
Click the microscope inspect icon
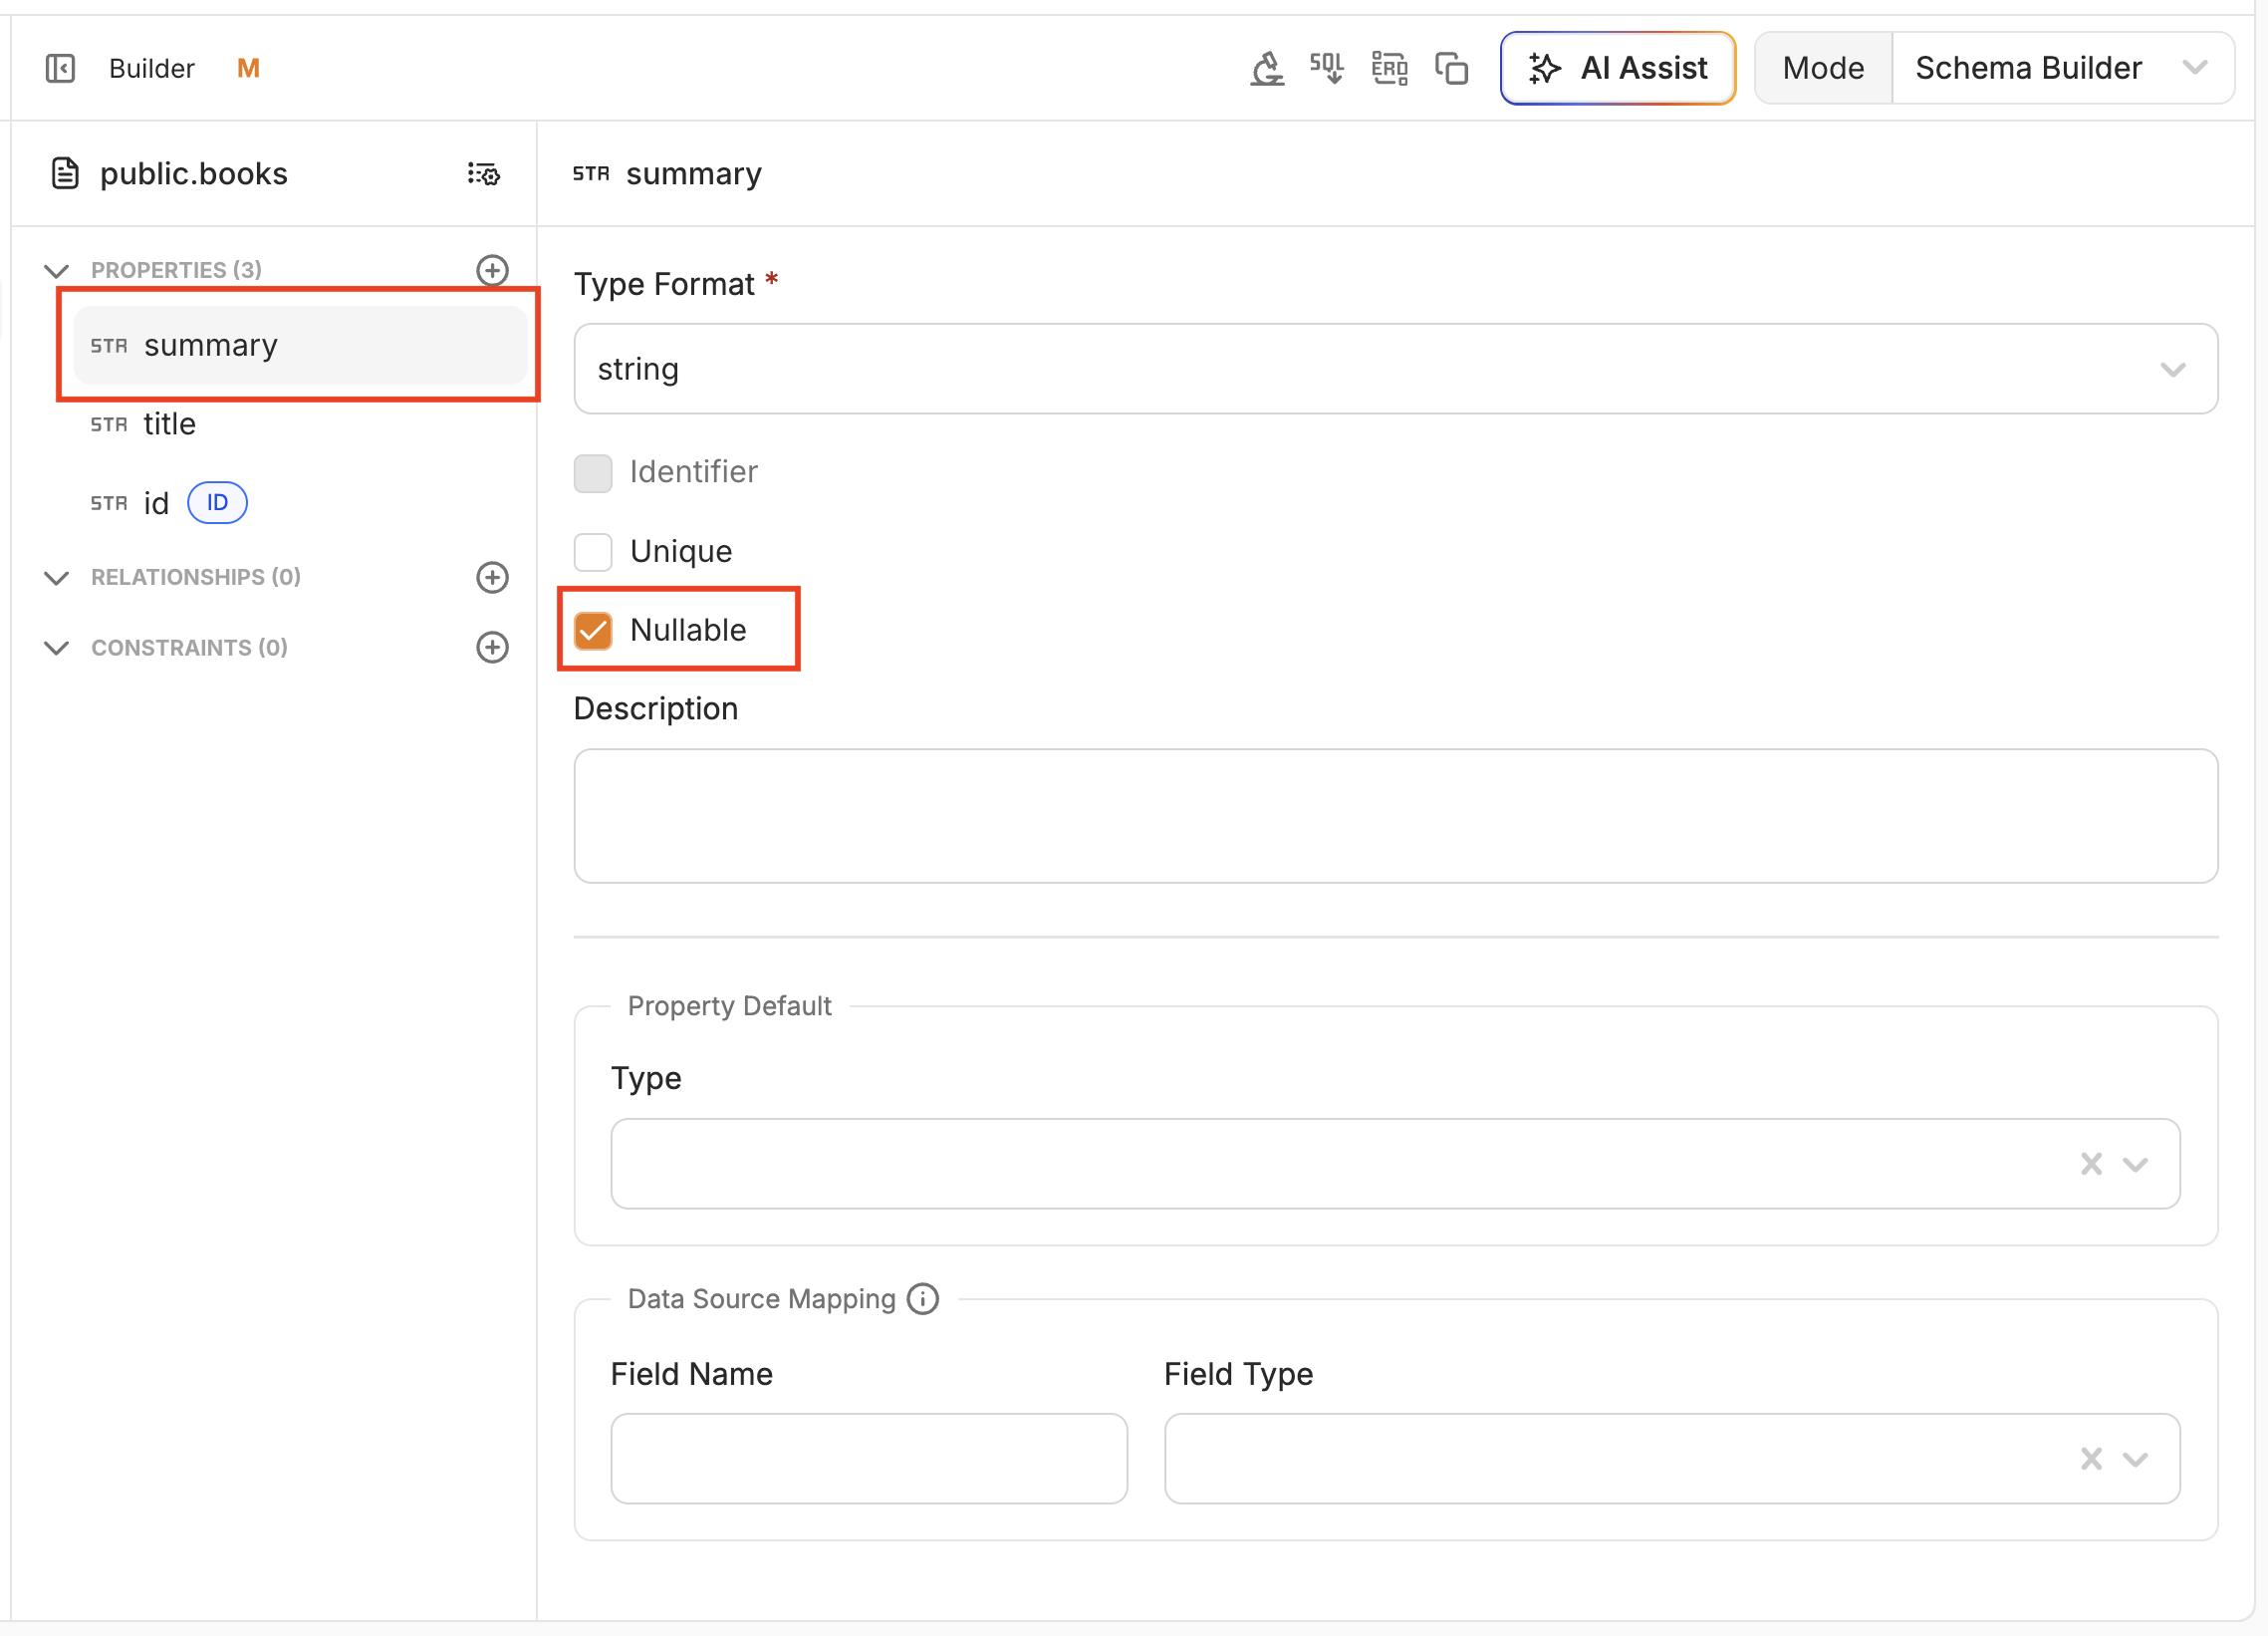point(1267,68)
